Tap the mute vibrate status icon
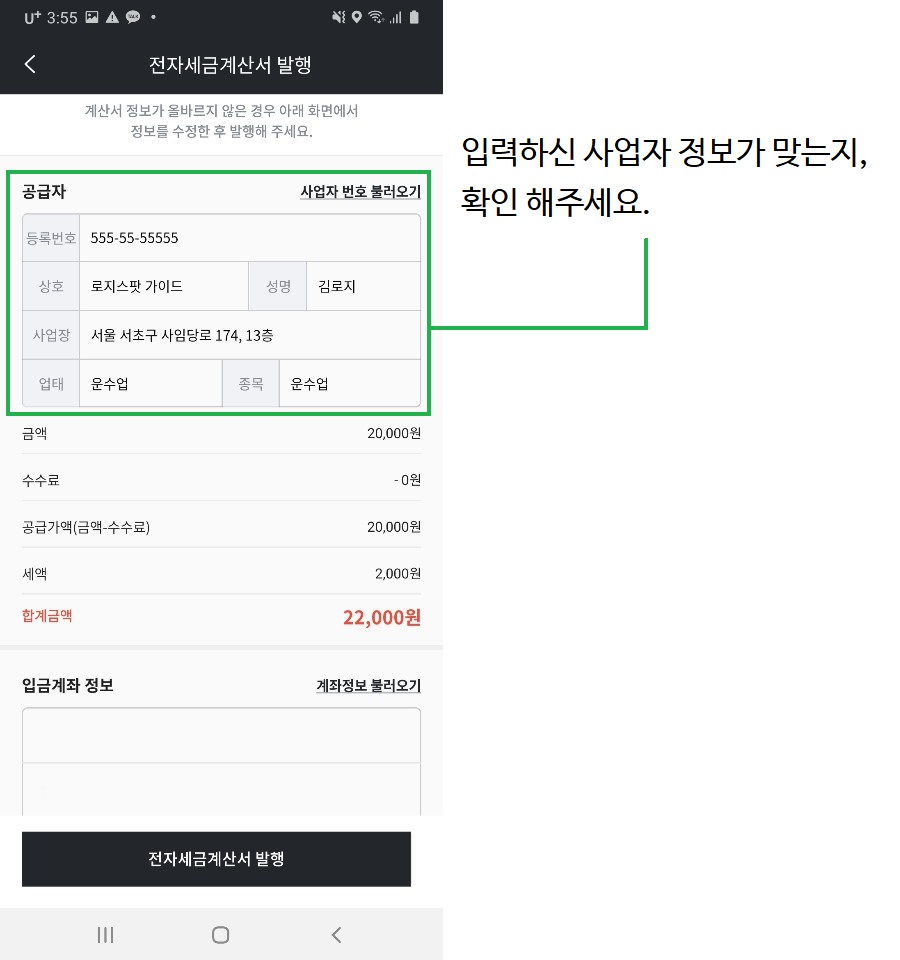 (x=339, y=17)
